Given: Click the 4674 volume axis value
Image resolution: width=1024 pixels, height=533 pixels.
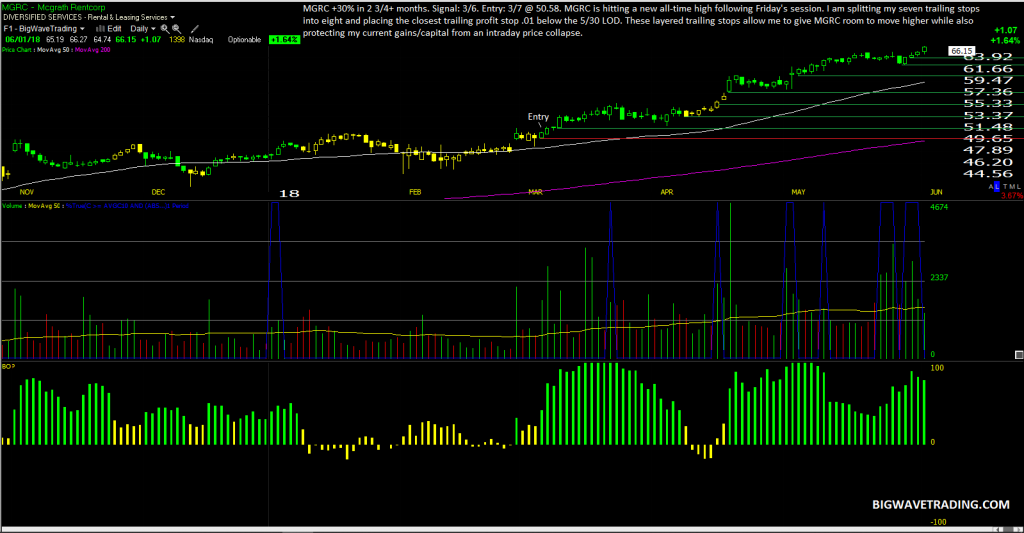Looking at the screenshot, I should pyautogui.click(x=938, y=207).
